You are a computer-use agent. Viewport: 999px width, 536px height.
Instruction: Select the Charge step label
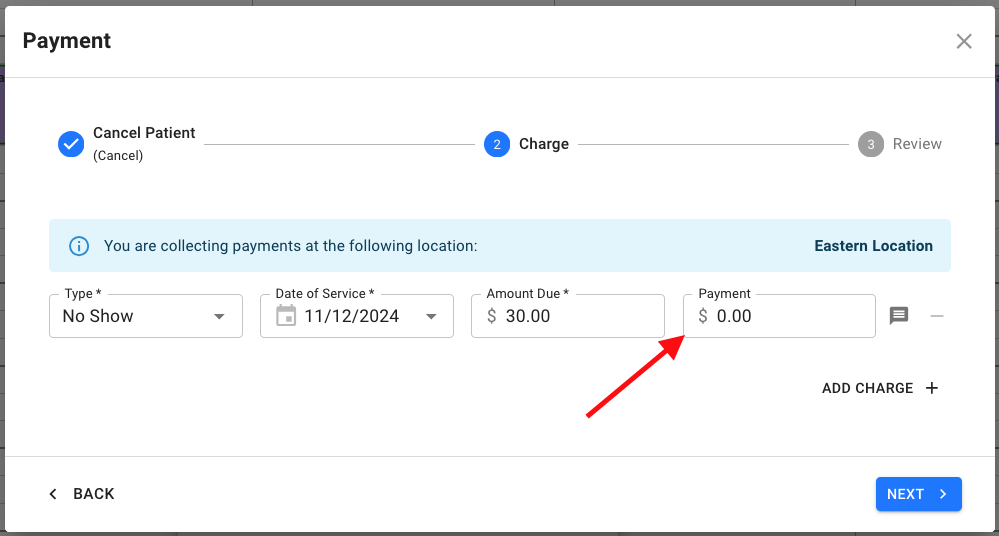(x=544, y=144)
